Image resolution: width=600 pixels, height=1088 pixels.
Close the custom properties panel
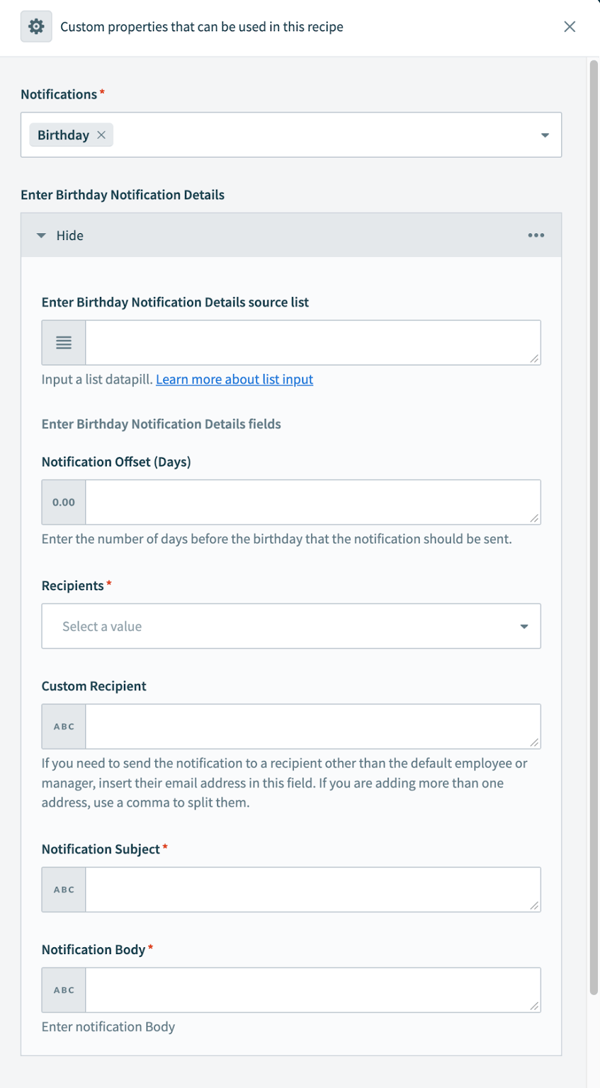tap(570, 27)
